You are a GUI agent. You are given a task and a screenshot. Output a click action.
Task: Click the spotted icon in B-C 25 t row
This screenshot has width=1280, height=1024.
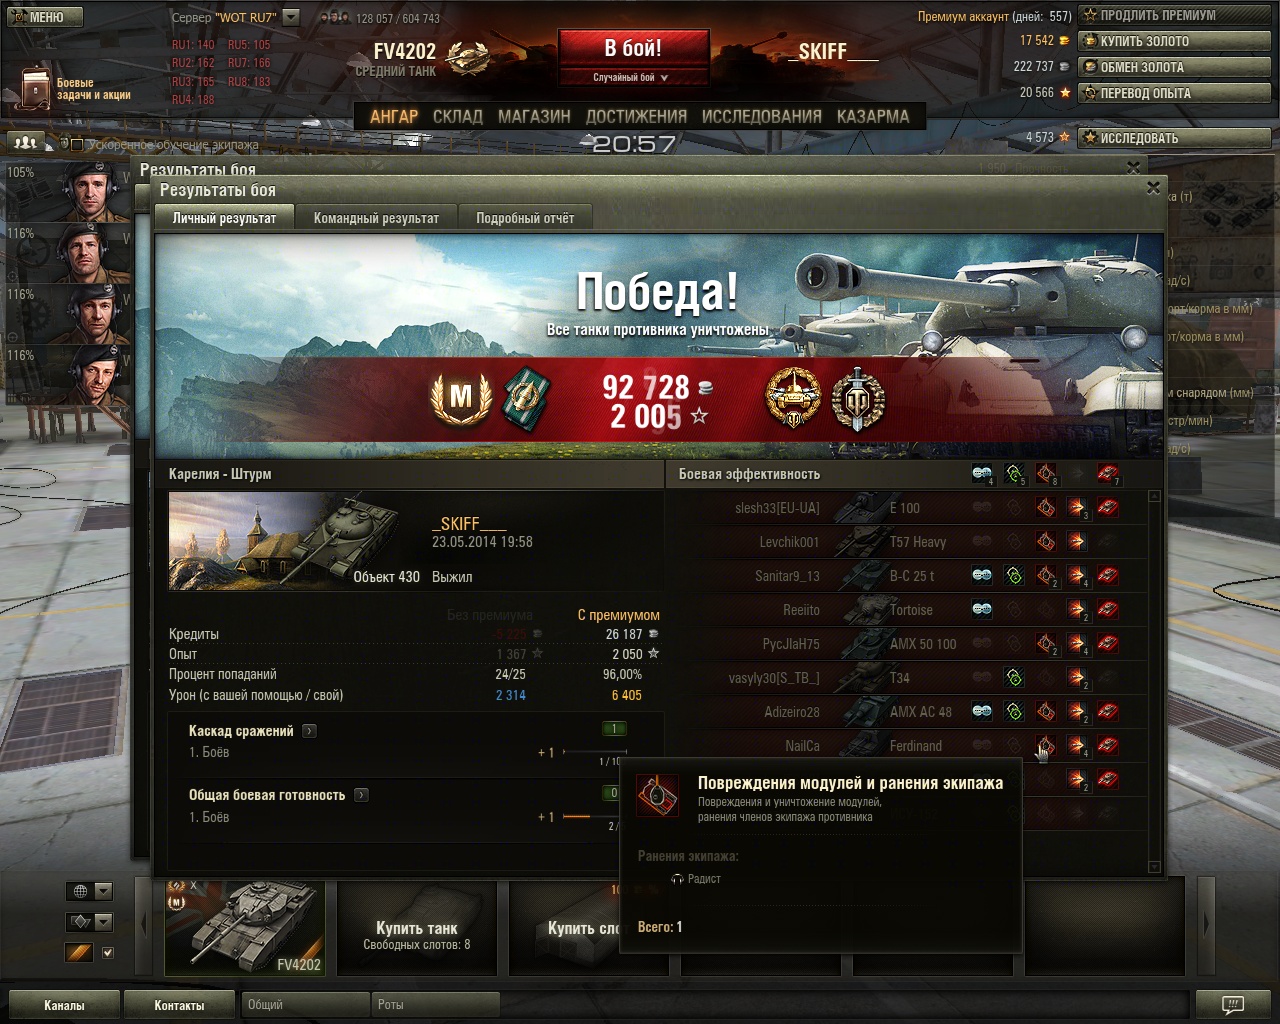point(982,575)
